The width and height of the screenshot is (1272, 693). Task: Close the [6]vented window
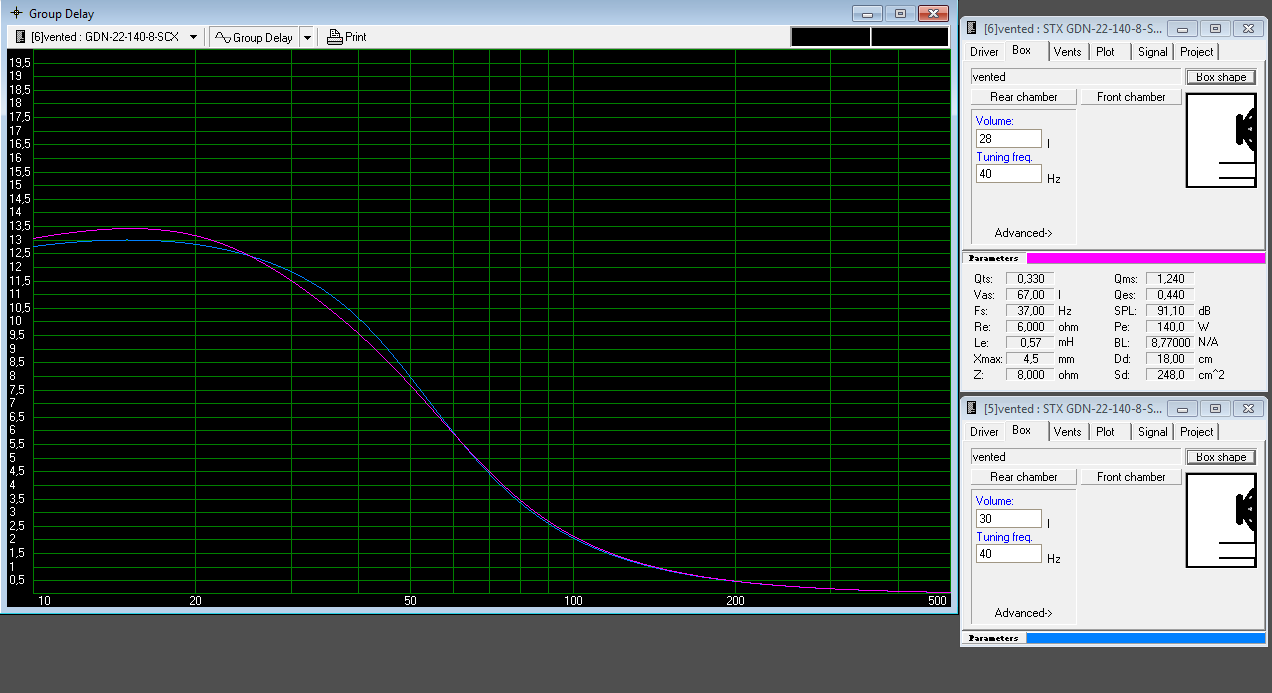[x=1247, y=28]
